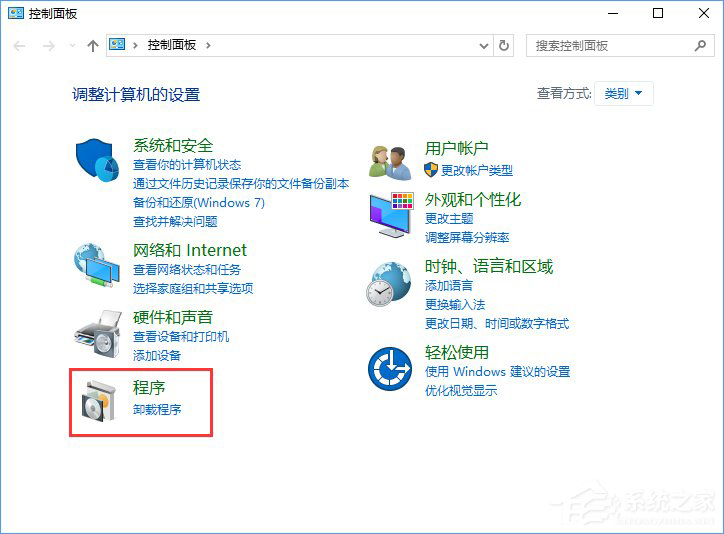The height and width of the screenshot is (534, 724).
Task: Open the address bar history dropdown arrow
Action: coord(484,45)
